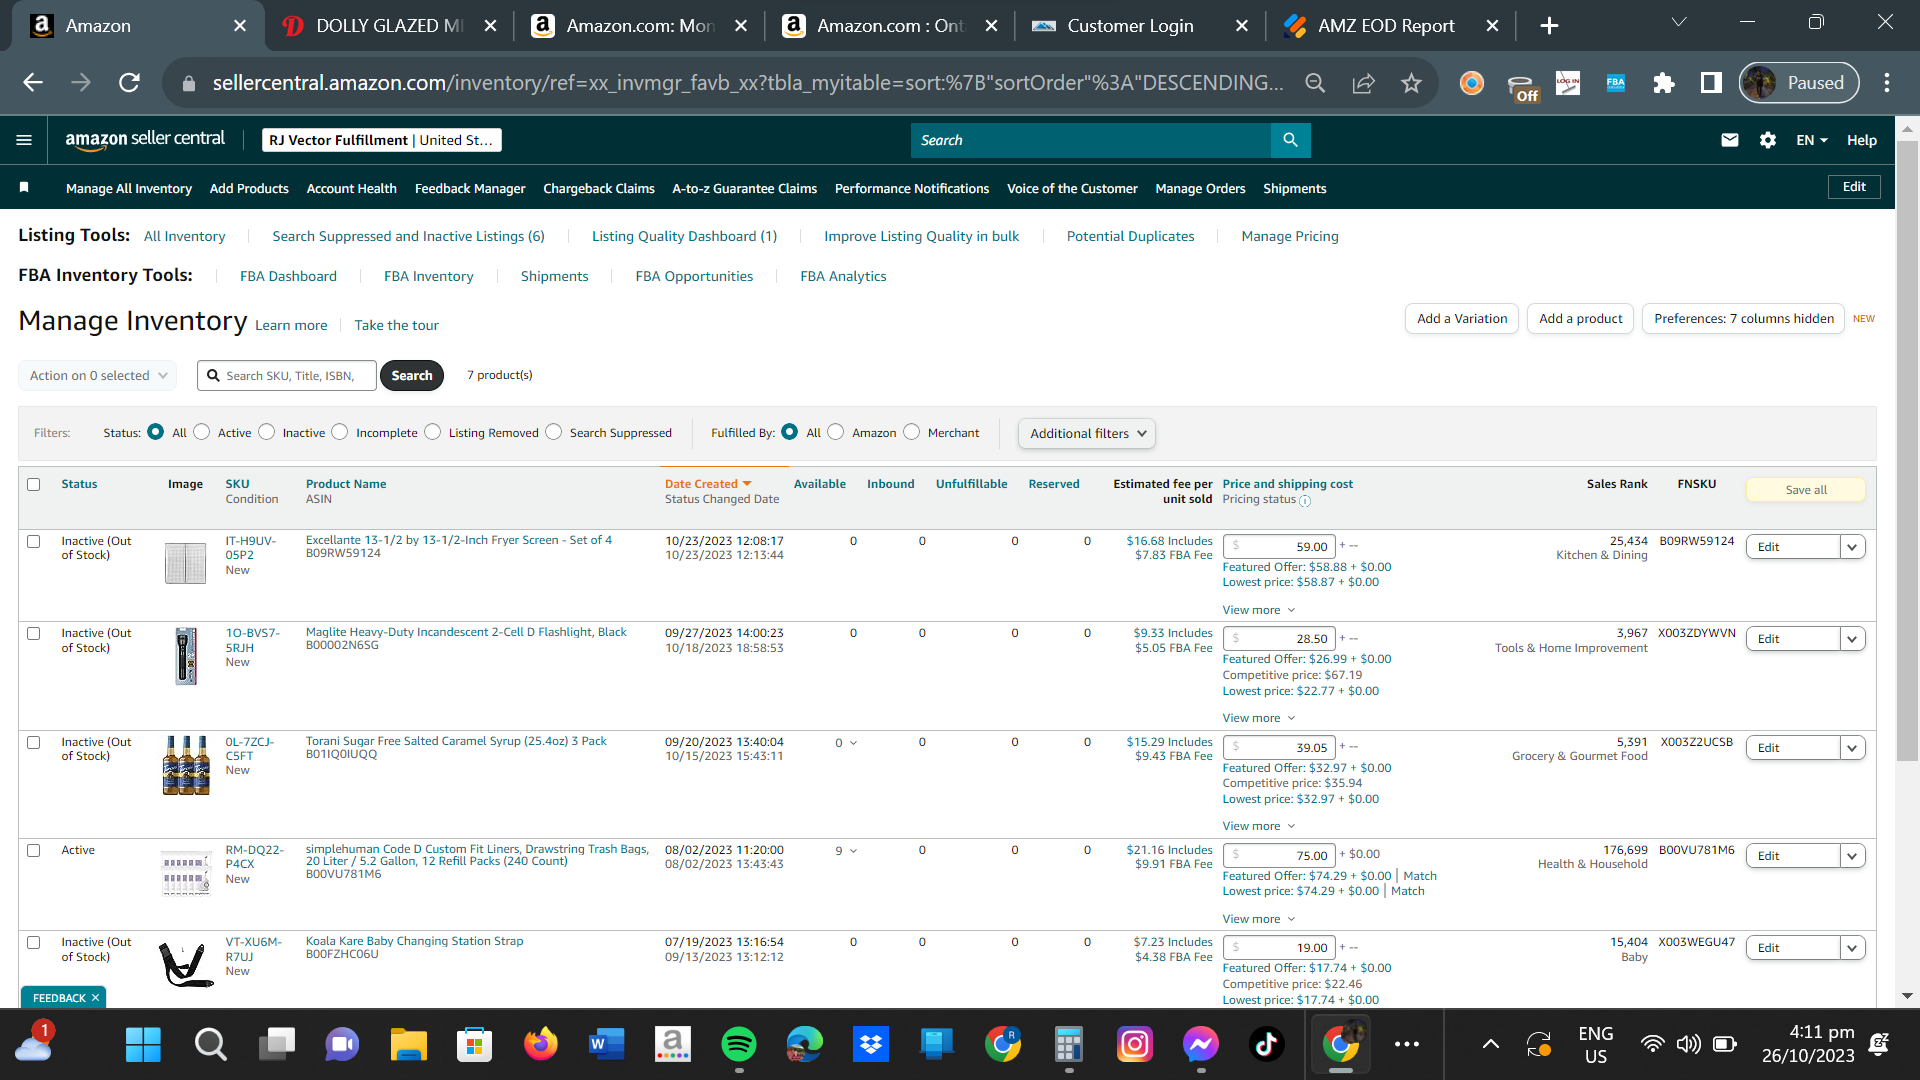Open Dropbox from the taskbar
The width and height of the screenshot is (1920, 1080).
pos(871,1044)
